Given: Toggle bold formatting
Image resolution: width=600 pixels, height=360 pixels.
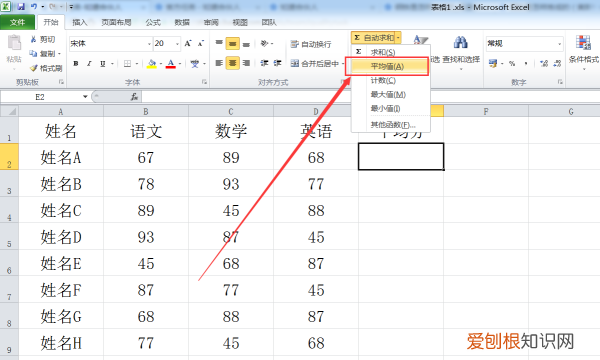Looking at the screenshot, I should coord(76,64).
